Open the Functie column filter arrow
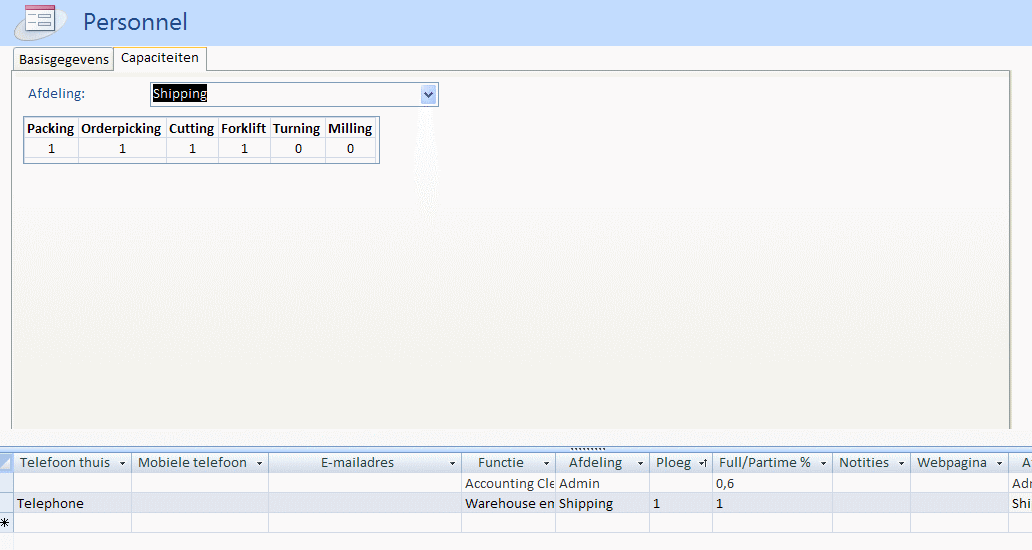 click(x=546, y=464)
